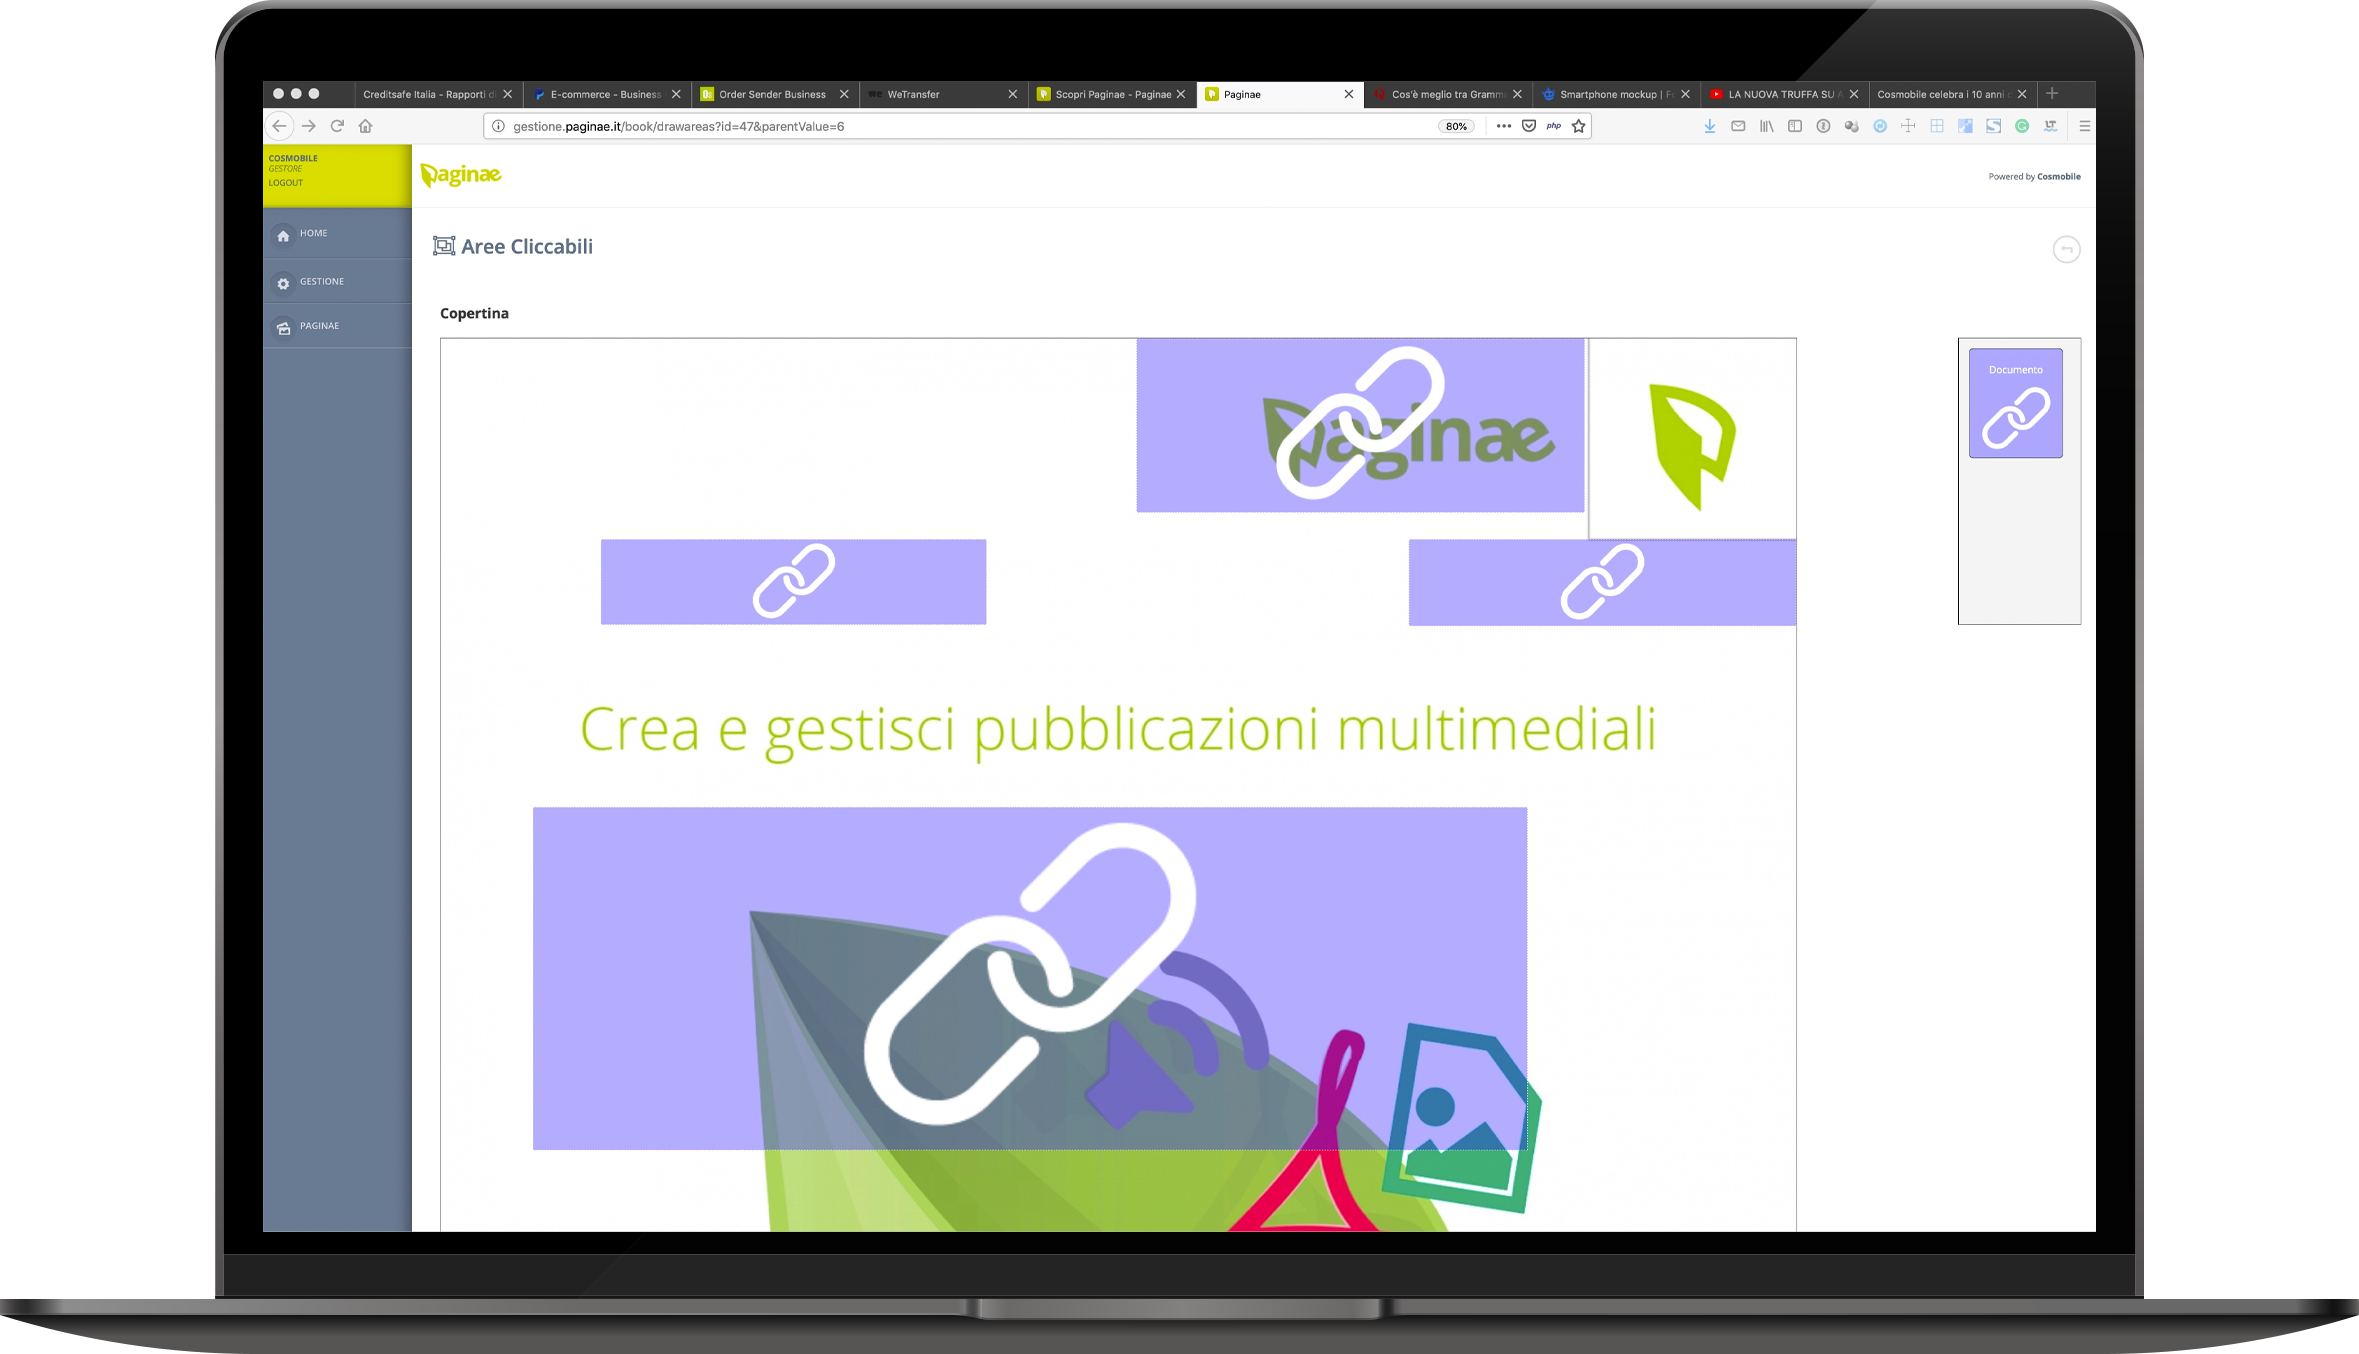Click the browser forward arrow

309,126
